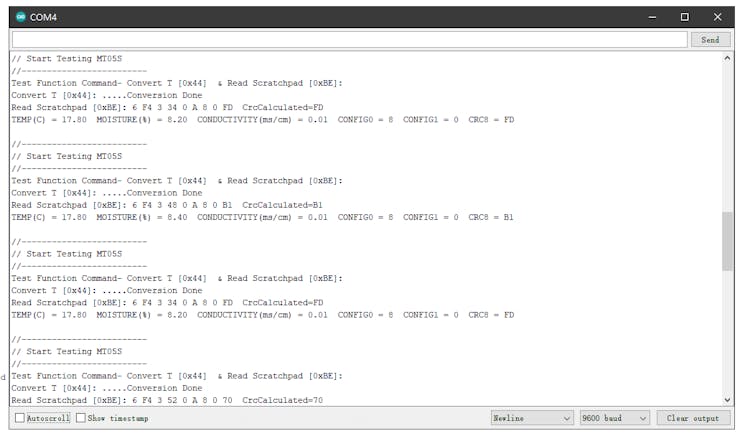Screen dimensions: 740x436
Task: Click the 'MOISTURE(%) = 8.40' output line
Action: 262,218
